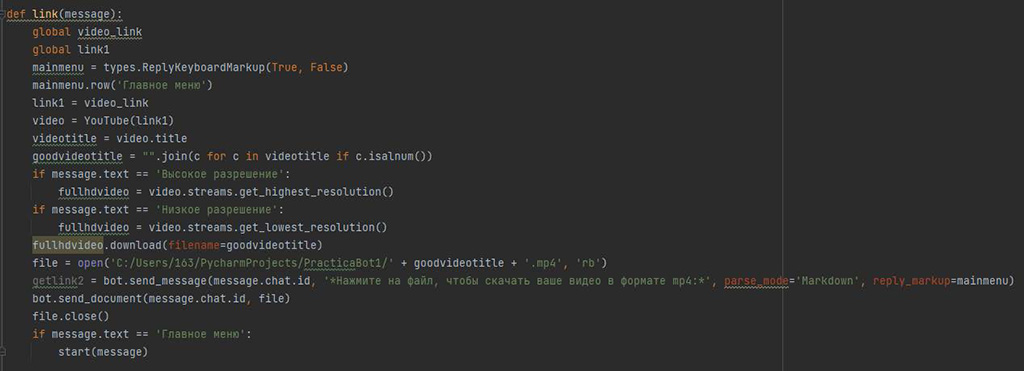Viewport: 1024px width, 371px height.
Task: Click video.title attribute
Action: (152, 139)
